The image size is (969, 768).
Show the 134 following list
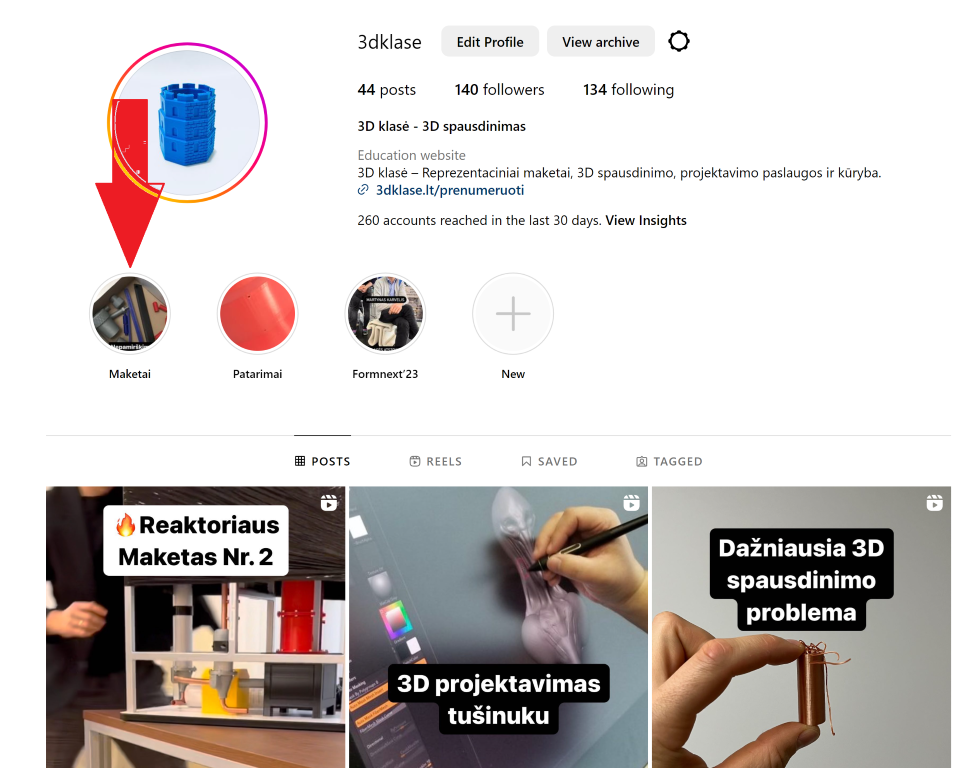click(x=628, y=90)
